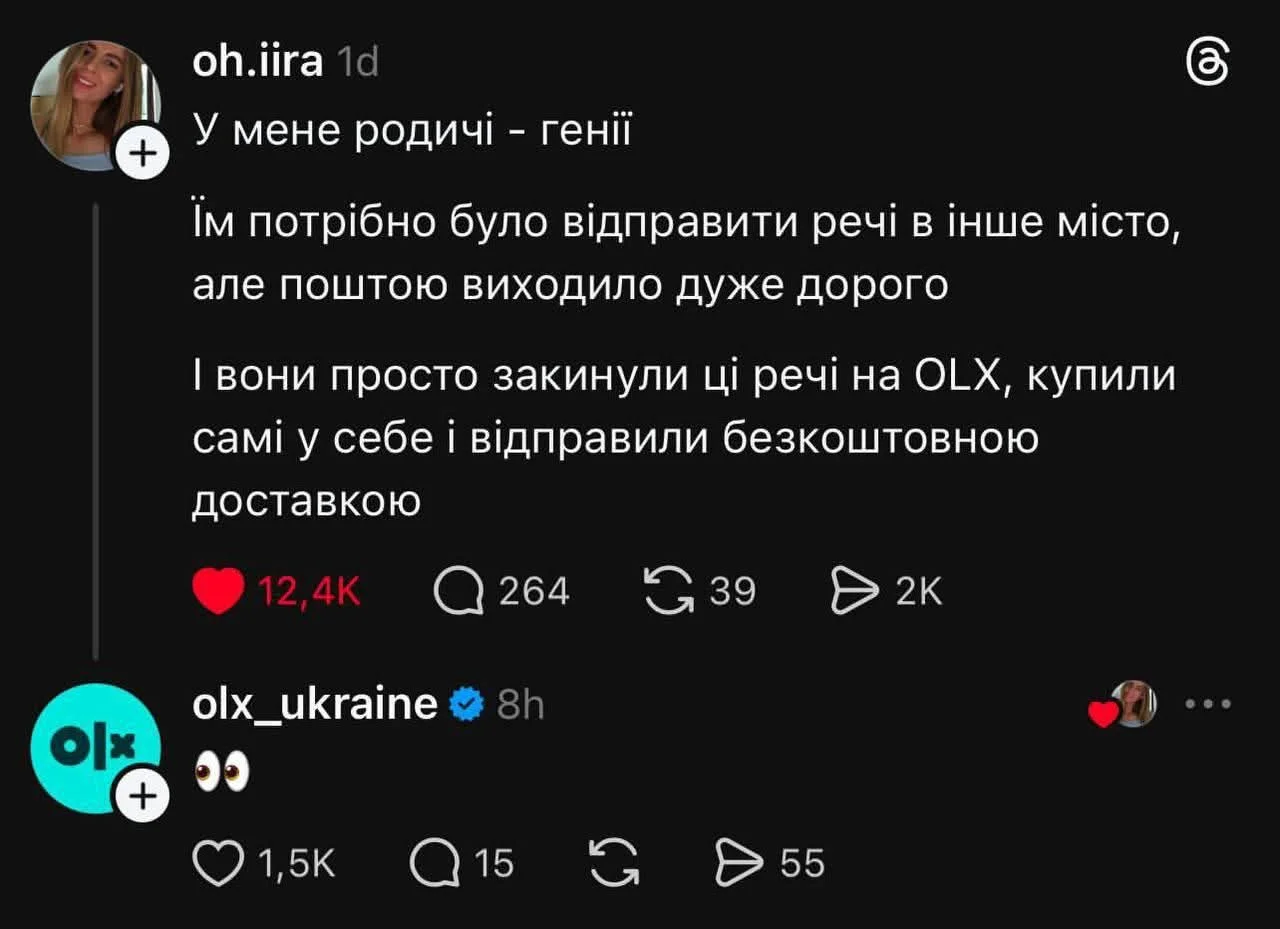Send the olx_ukraine reply to someone

(738, 862)
